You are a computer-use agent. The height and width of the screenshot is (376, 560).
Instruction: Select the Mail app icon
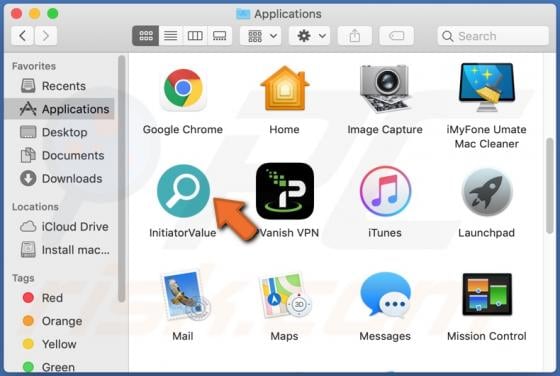(x=185, y=296)
